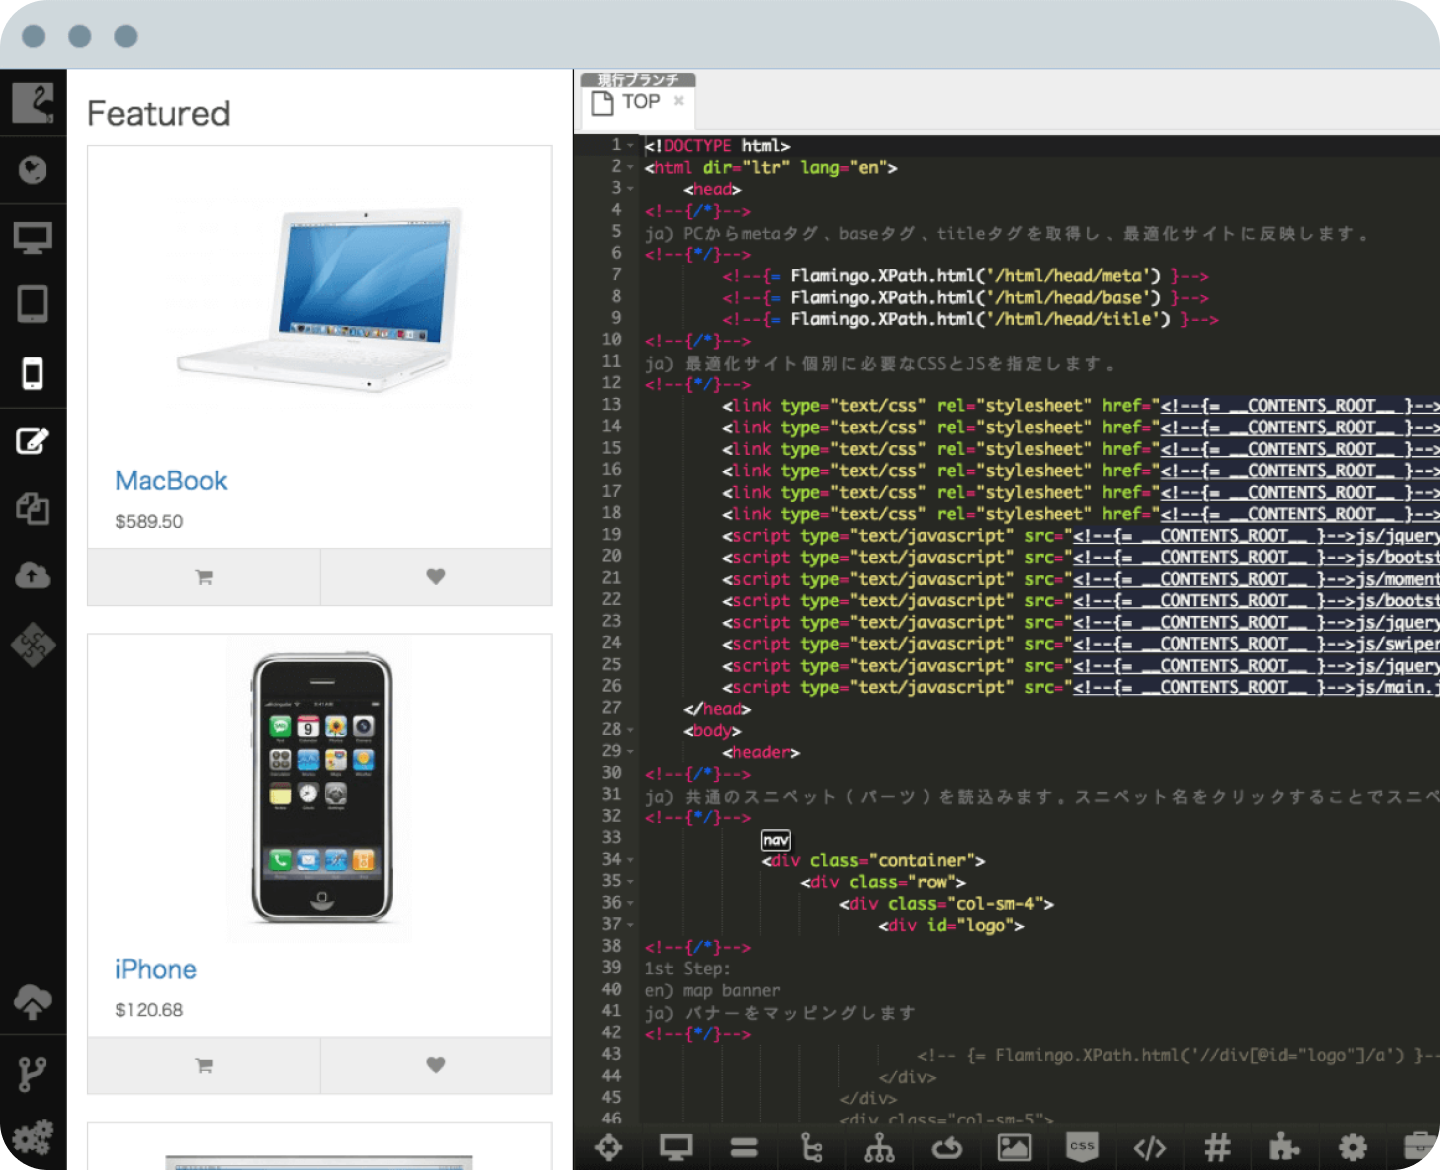
Task: Collapse code fold at line 28 body
Action: tap(630, 730)
